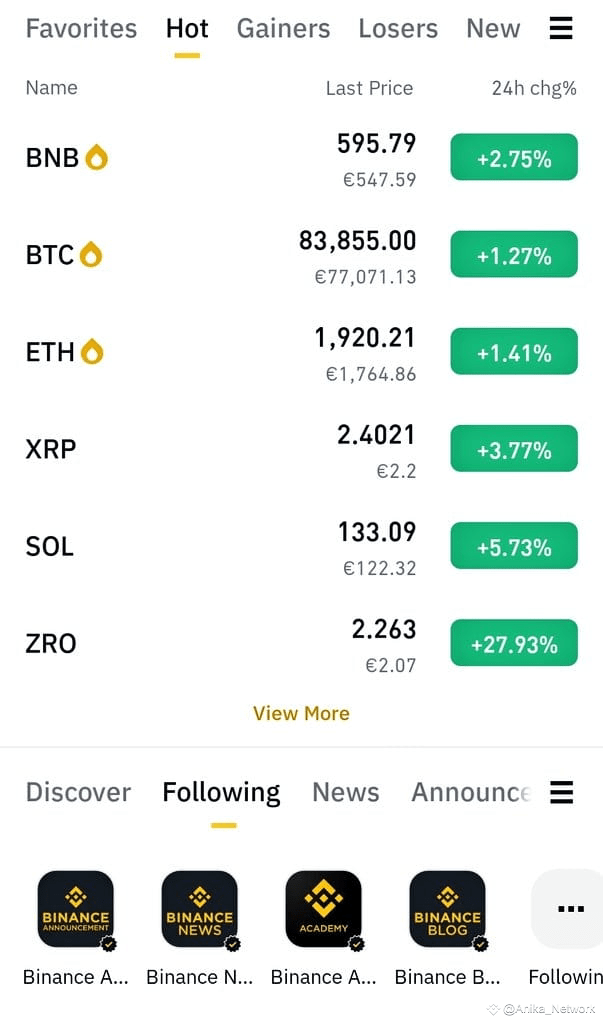Switch sorting by tapping Name header

[x=51, y=88]
